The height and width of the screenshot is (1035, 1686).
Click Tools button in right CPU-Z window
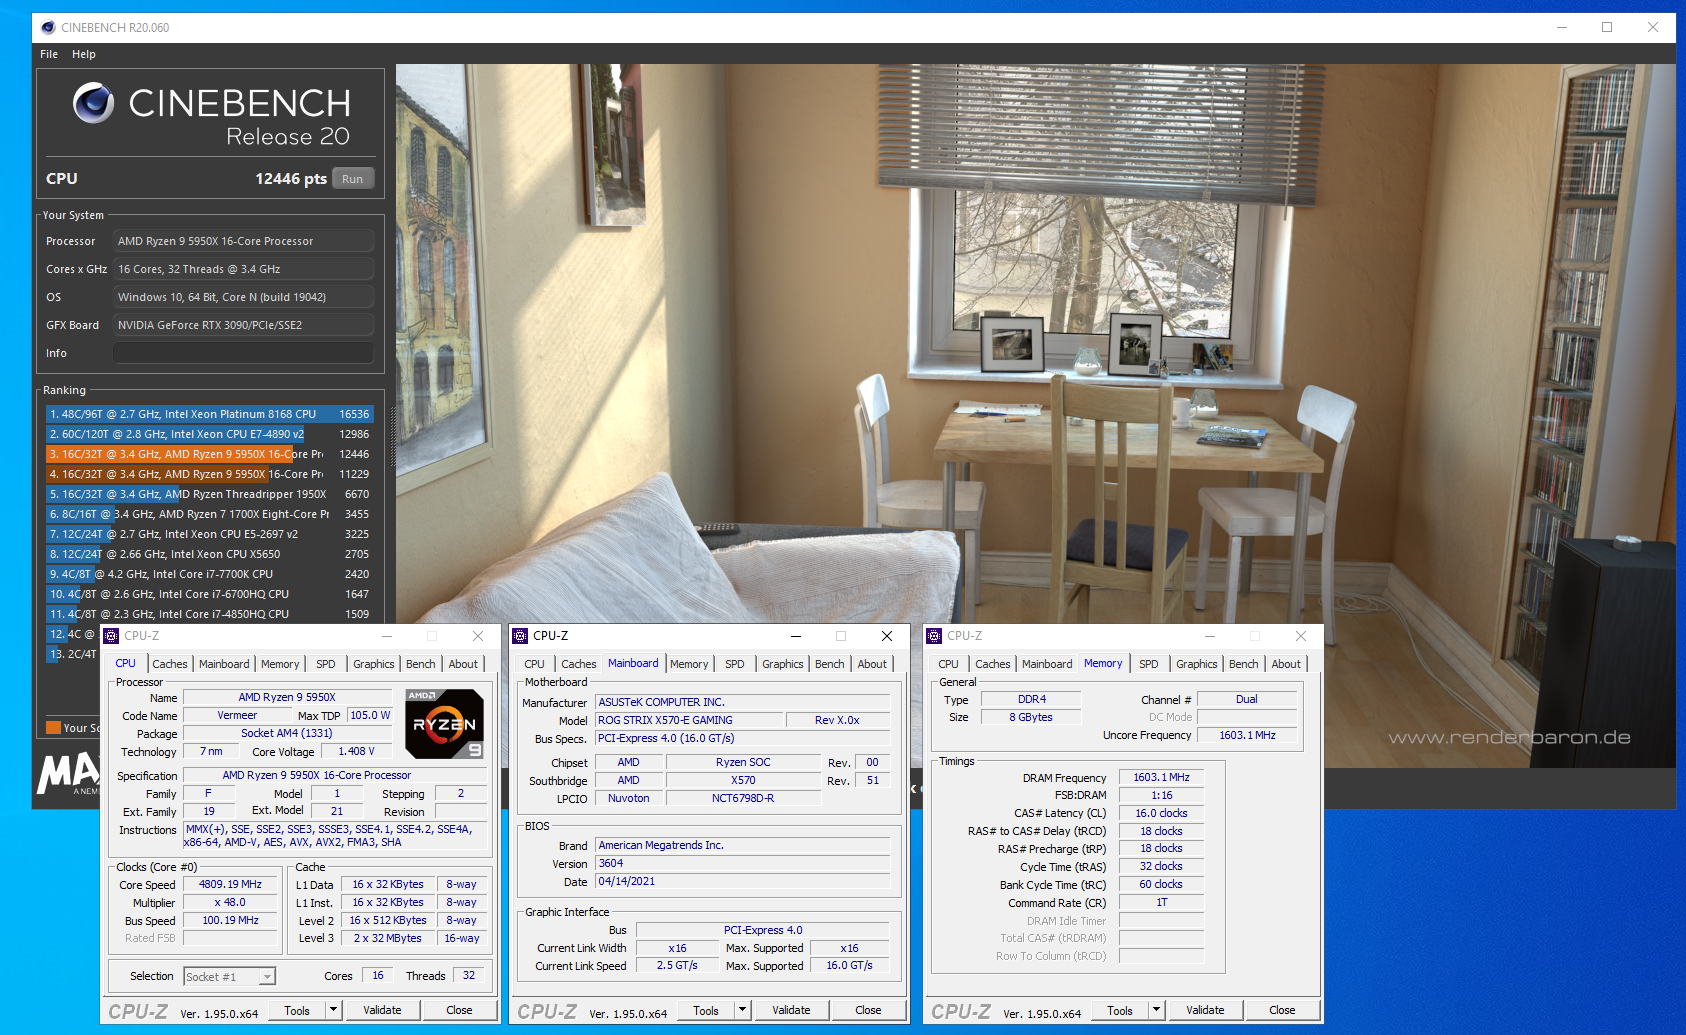1120,1010
